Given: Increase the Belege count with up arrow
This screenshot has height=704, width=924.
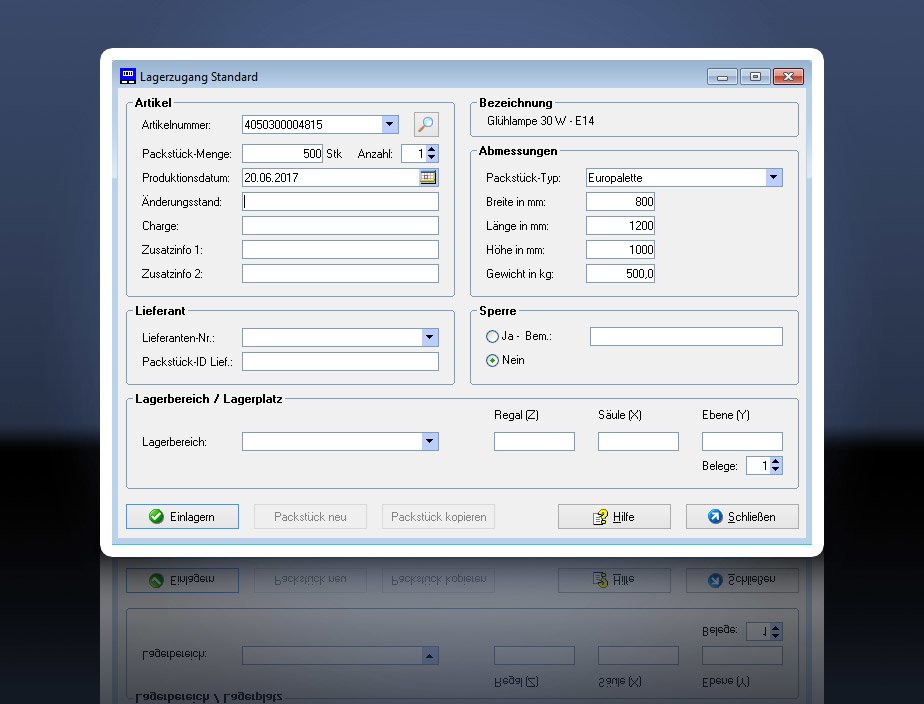Looking at the screenshot, I should pos(776,461).
